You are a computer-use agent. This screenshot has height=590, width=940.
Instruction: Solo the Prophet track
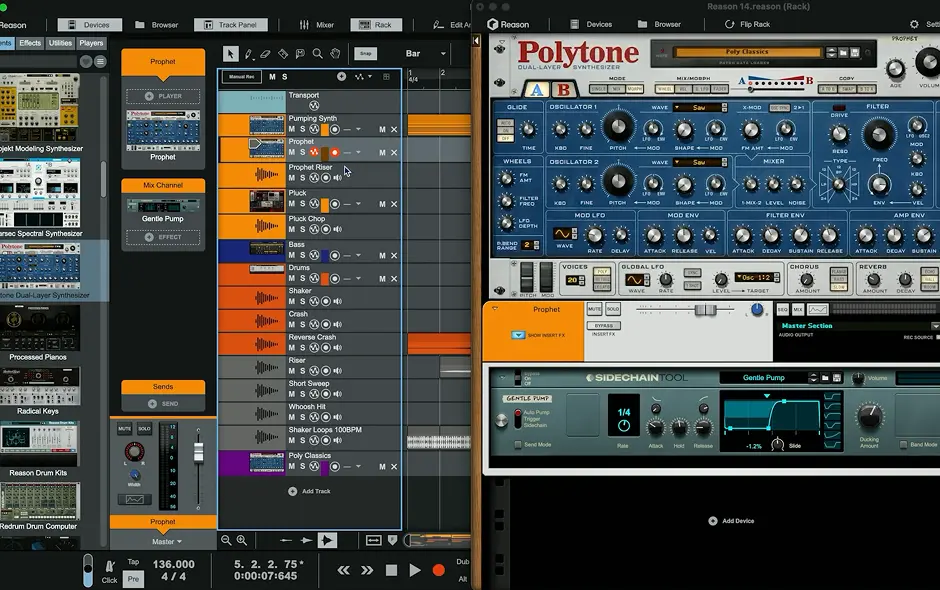(302, 152)
